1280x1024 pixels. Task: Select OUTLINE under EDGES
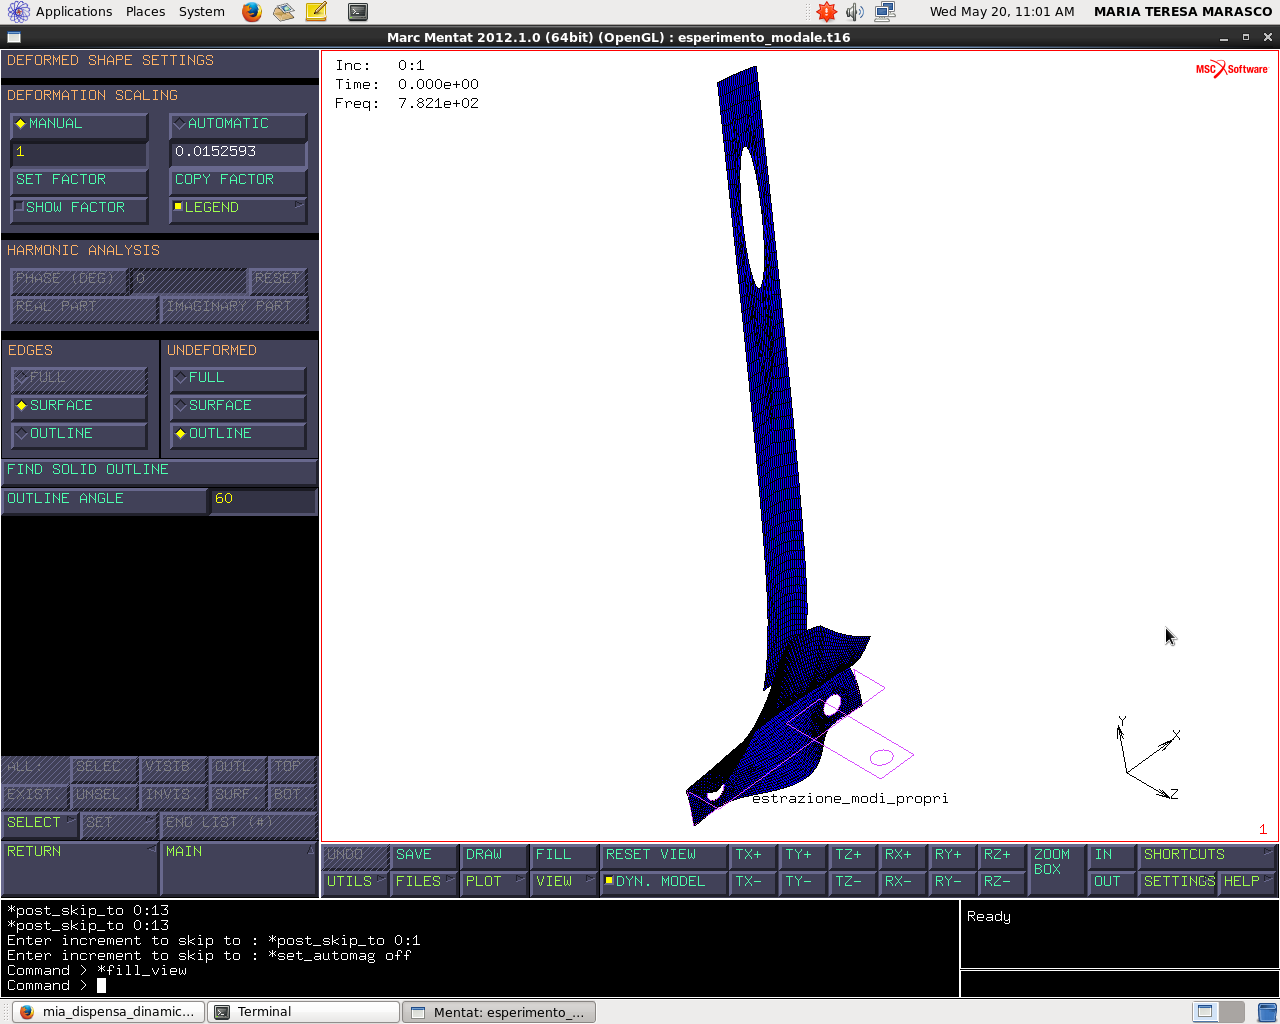(78, 434)
